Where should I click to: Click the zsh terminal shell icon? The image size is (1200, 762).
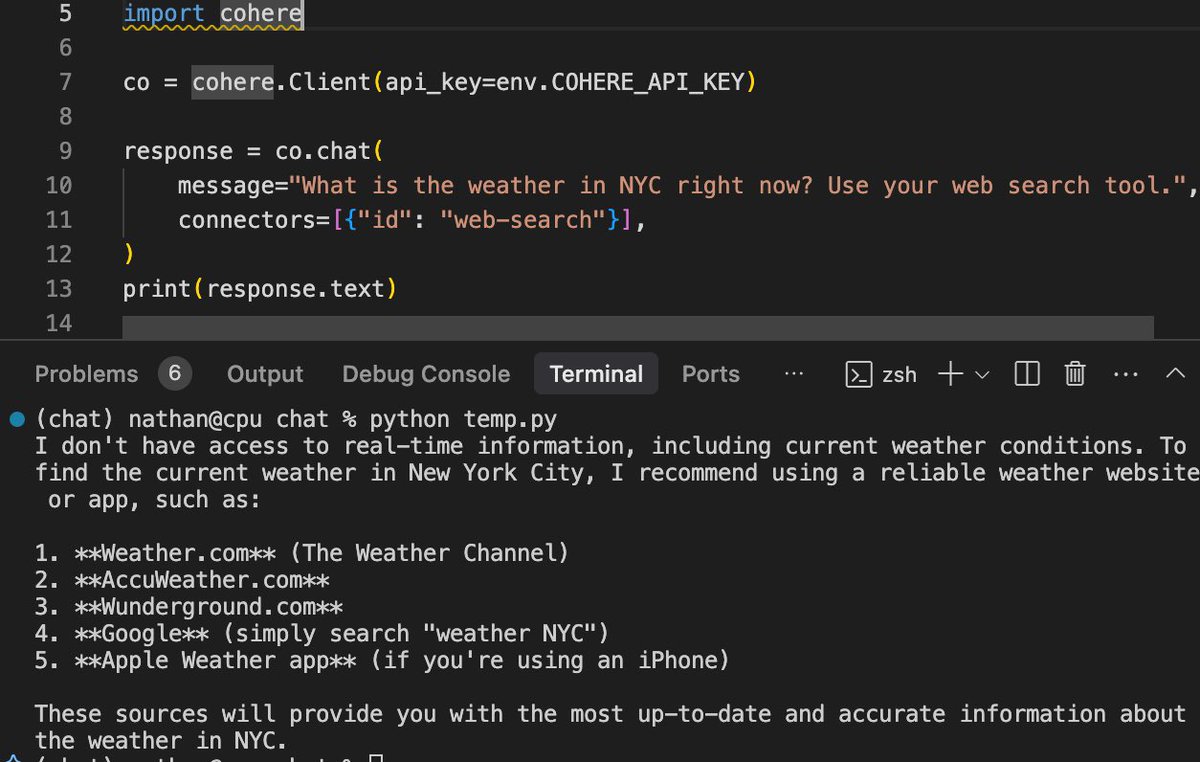click(858, 374)
